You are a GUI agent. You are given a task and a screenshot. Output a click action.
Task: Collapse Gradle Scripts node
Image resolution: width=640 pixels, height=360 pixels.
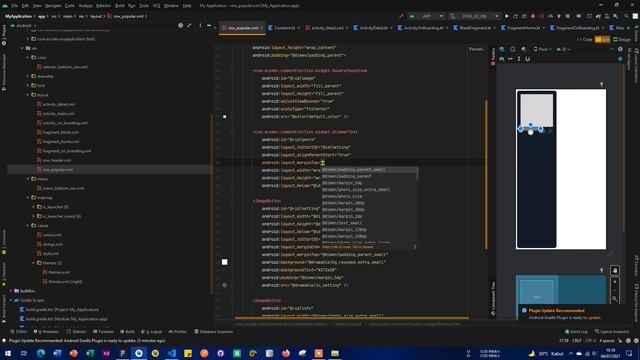[11, 300]
